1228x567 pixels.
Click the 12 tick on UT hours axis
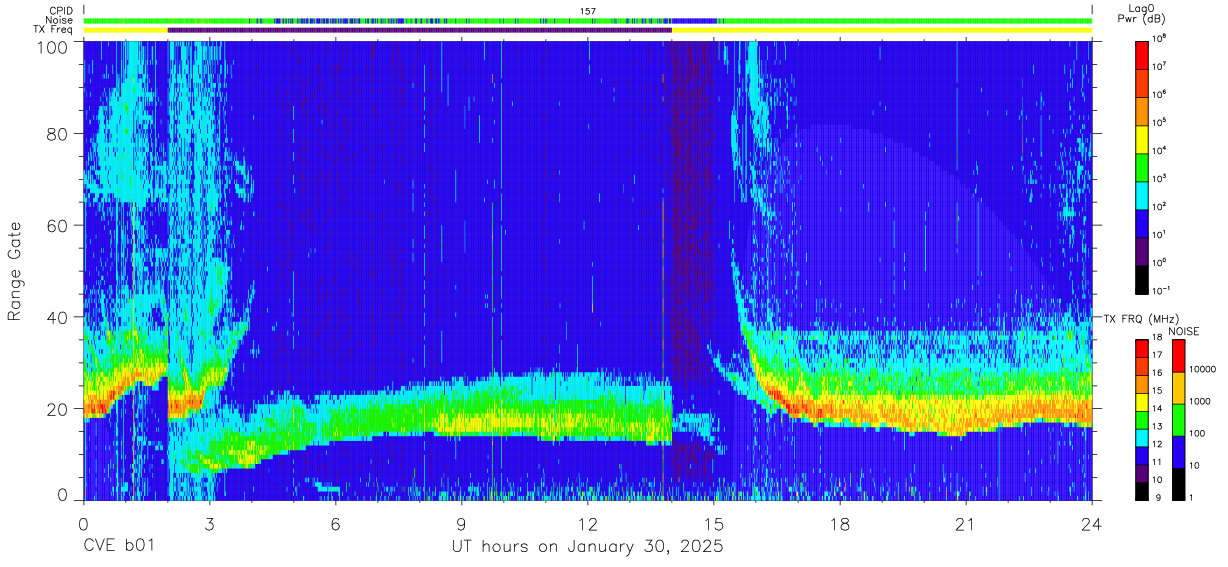pyautogui.click(x=588, y=524)
